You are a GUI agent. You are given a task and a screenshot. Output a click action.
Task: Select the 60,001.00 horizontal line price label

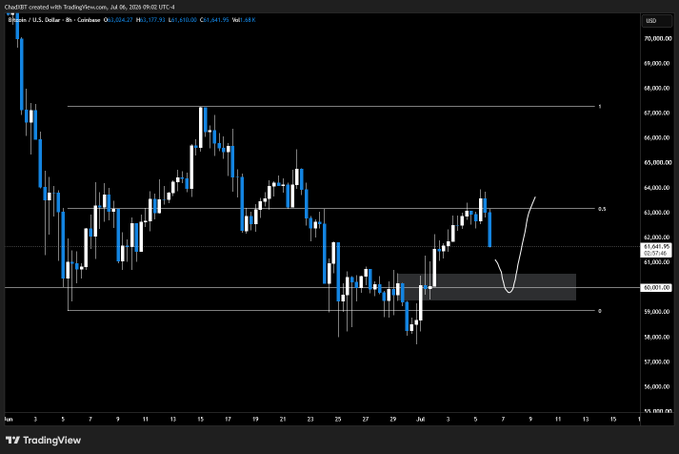657,288
